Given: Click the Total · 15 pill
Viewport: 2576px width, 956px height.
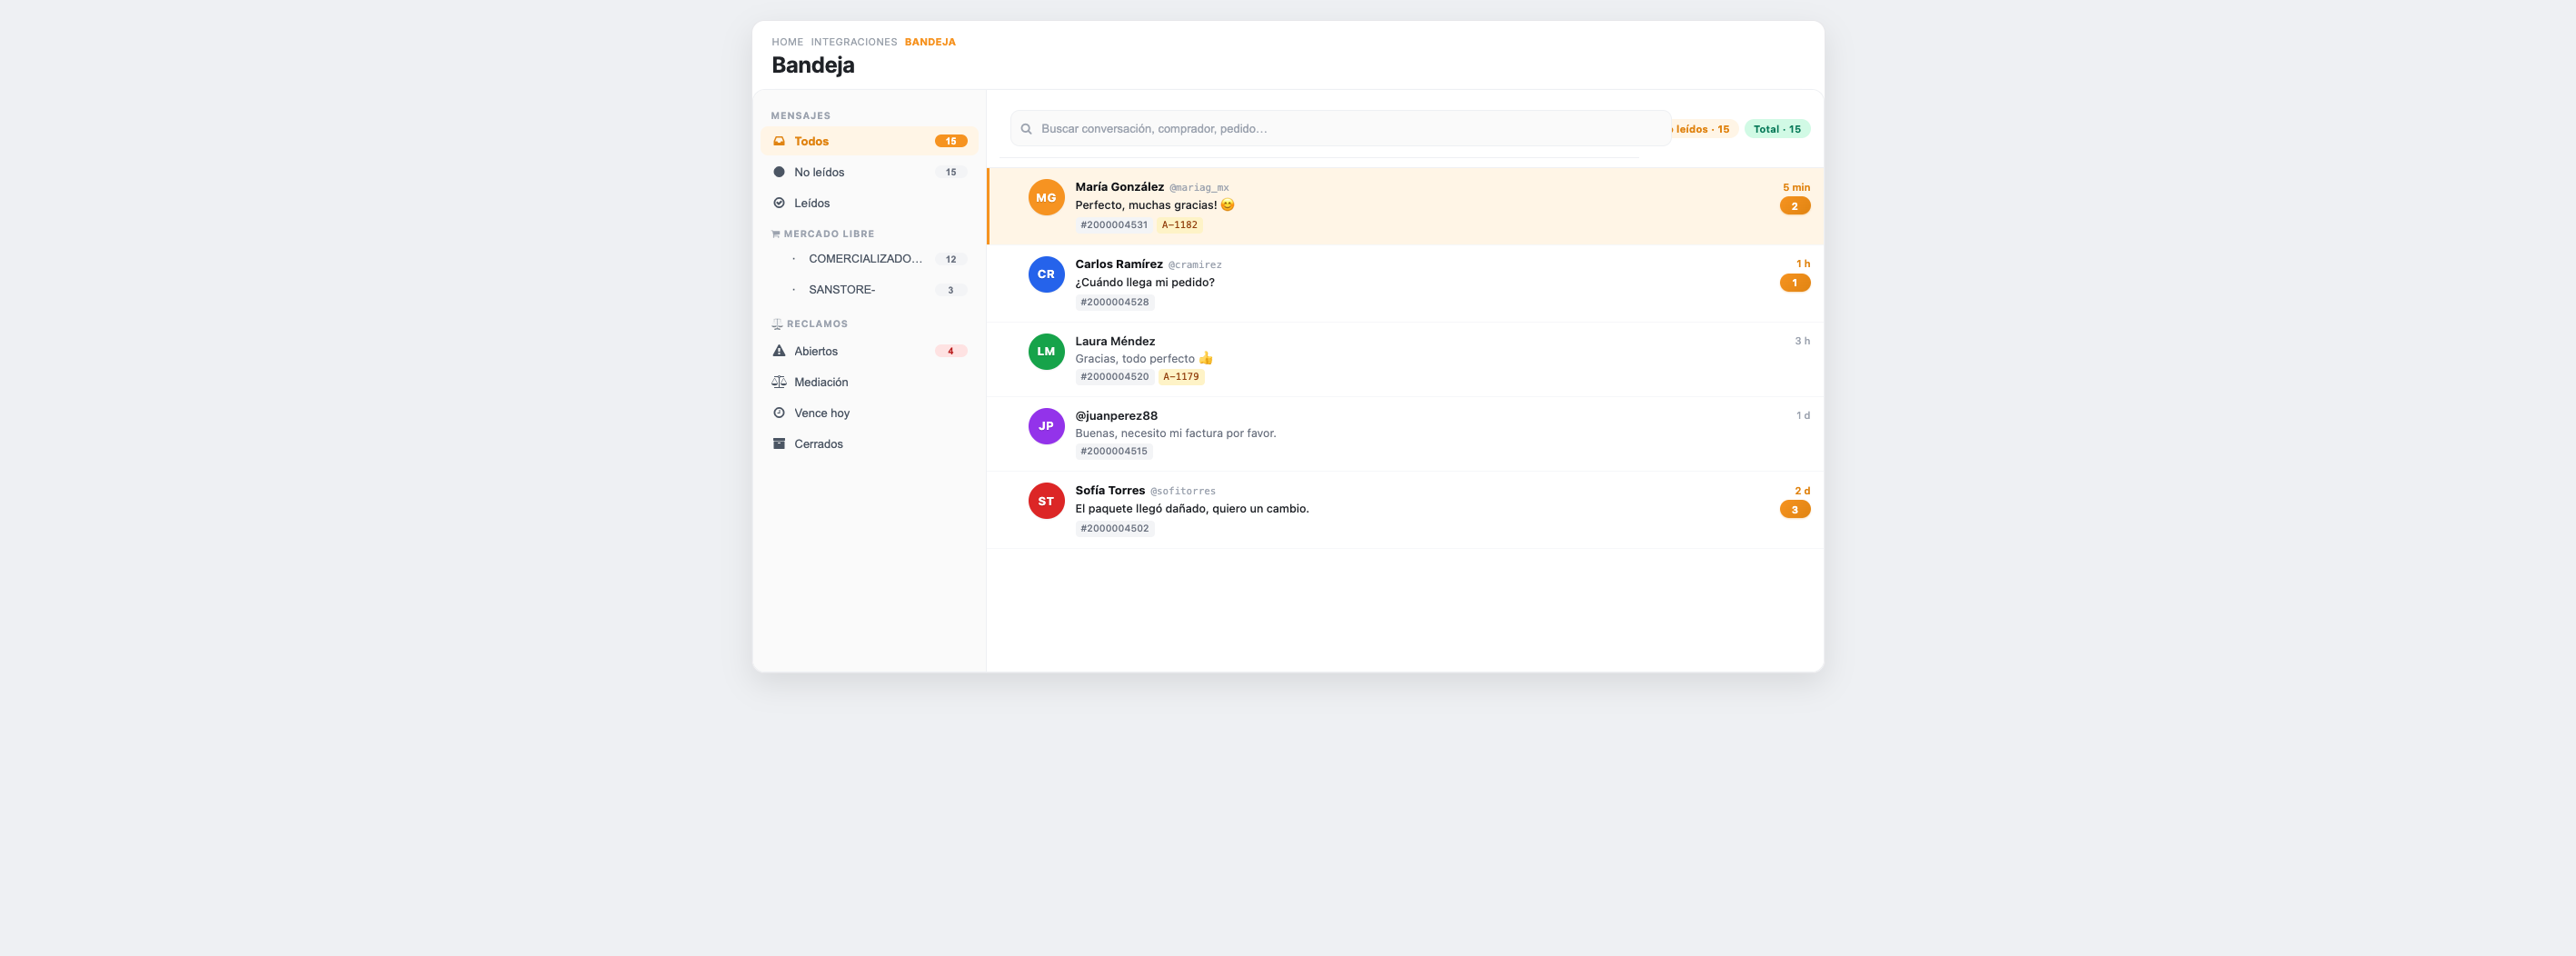Looking at the screenshot, I should [1777, 129].
